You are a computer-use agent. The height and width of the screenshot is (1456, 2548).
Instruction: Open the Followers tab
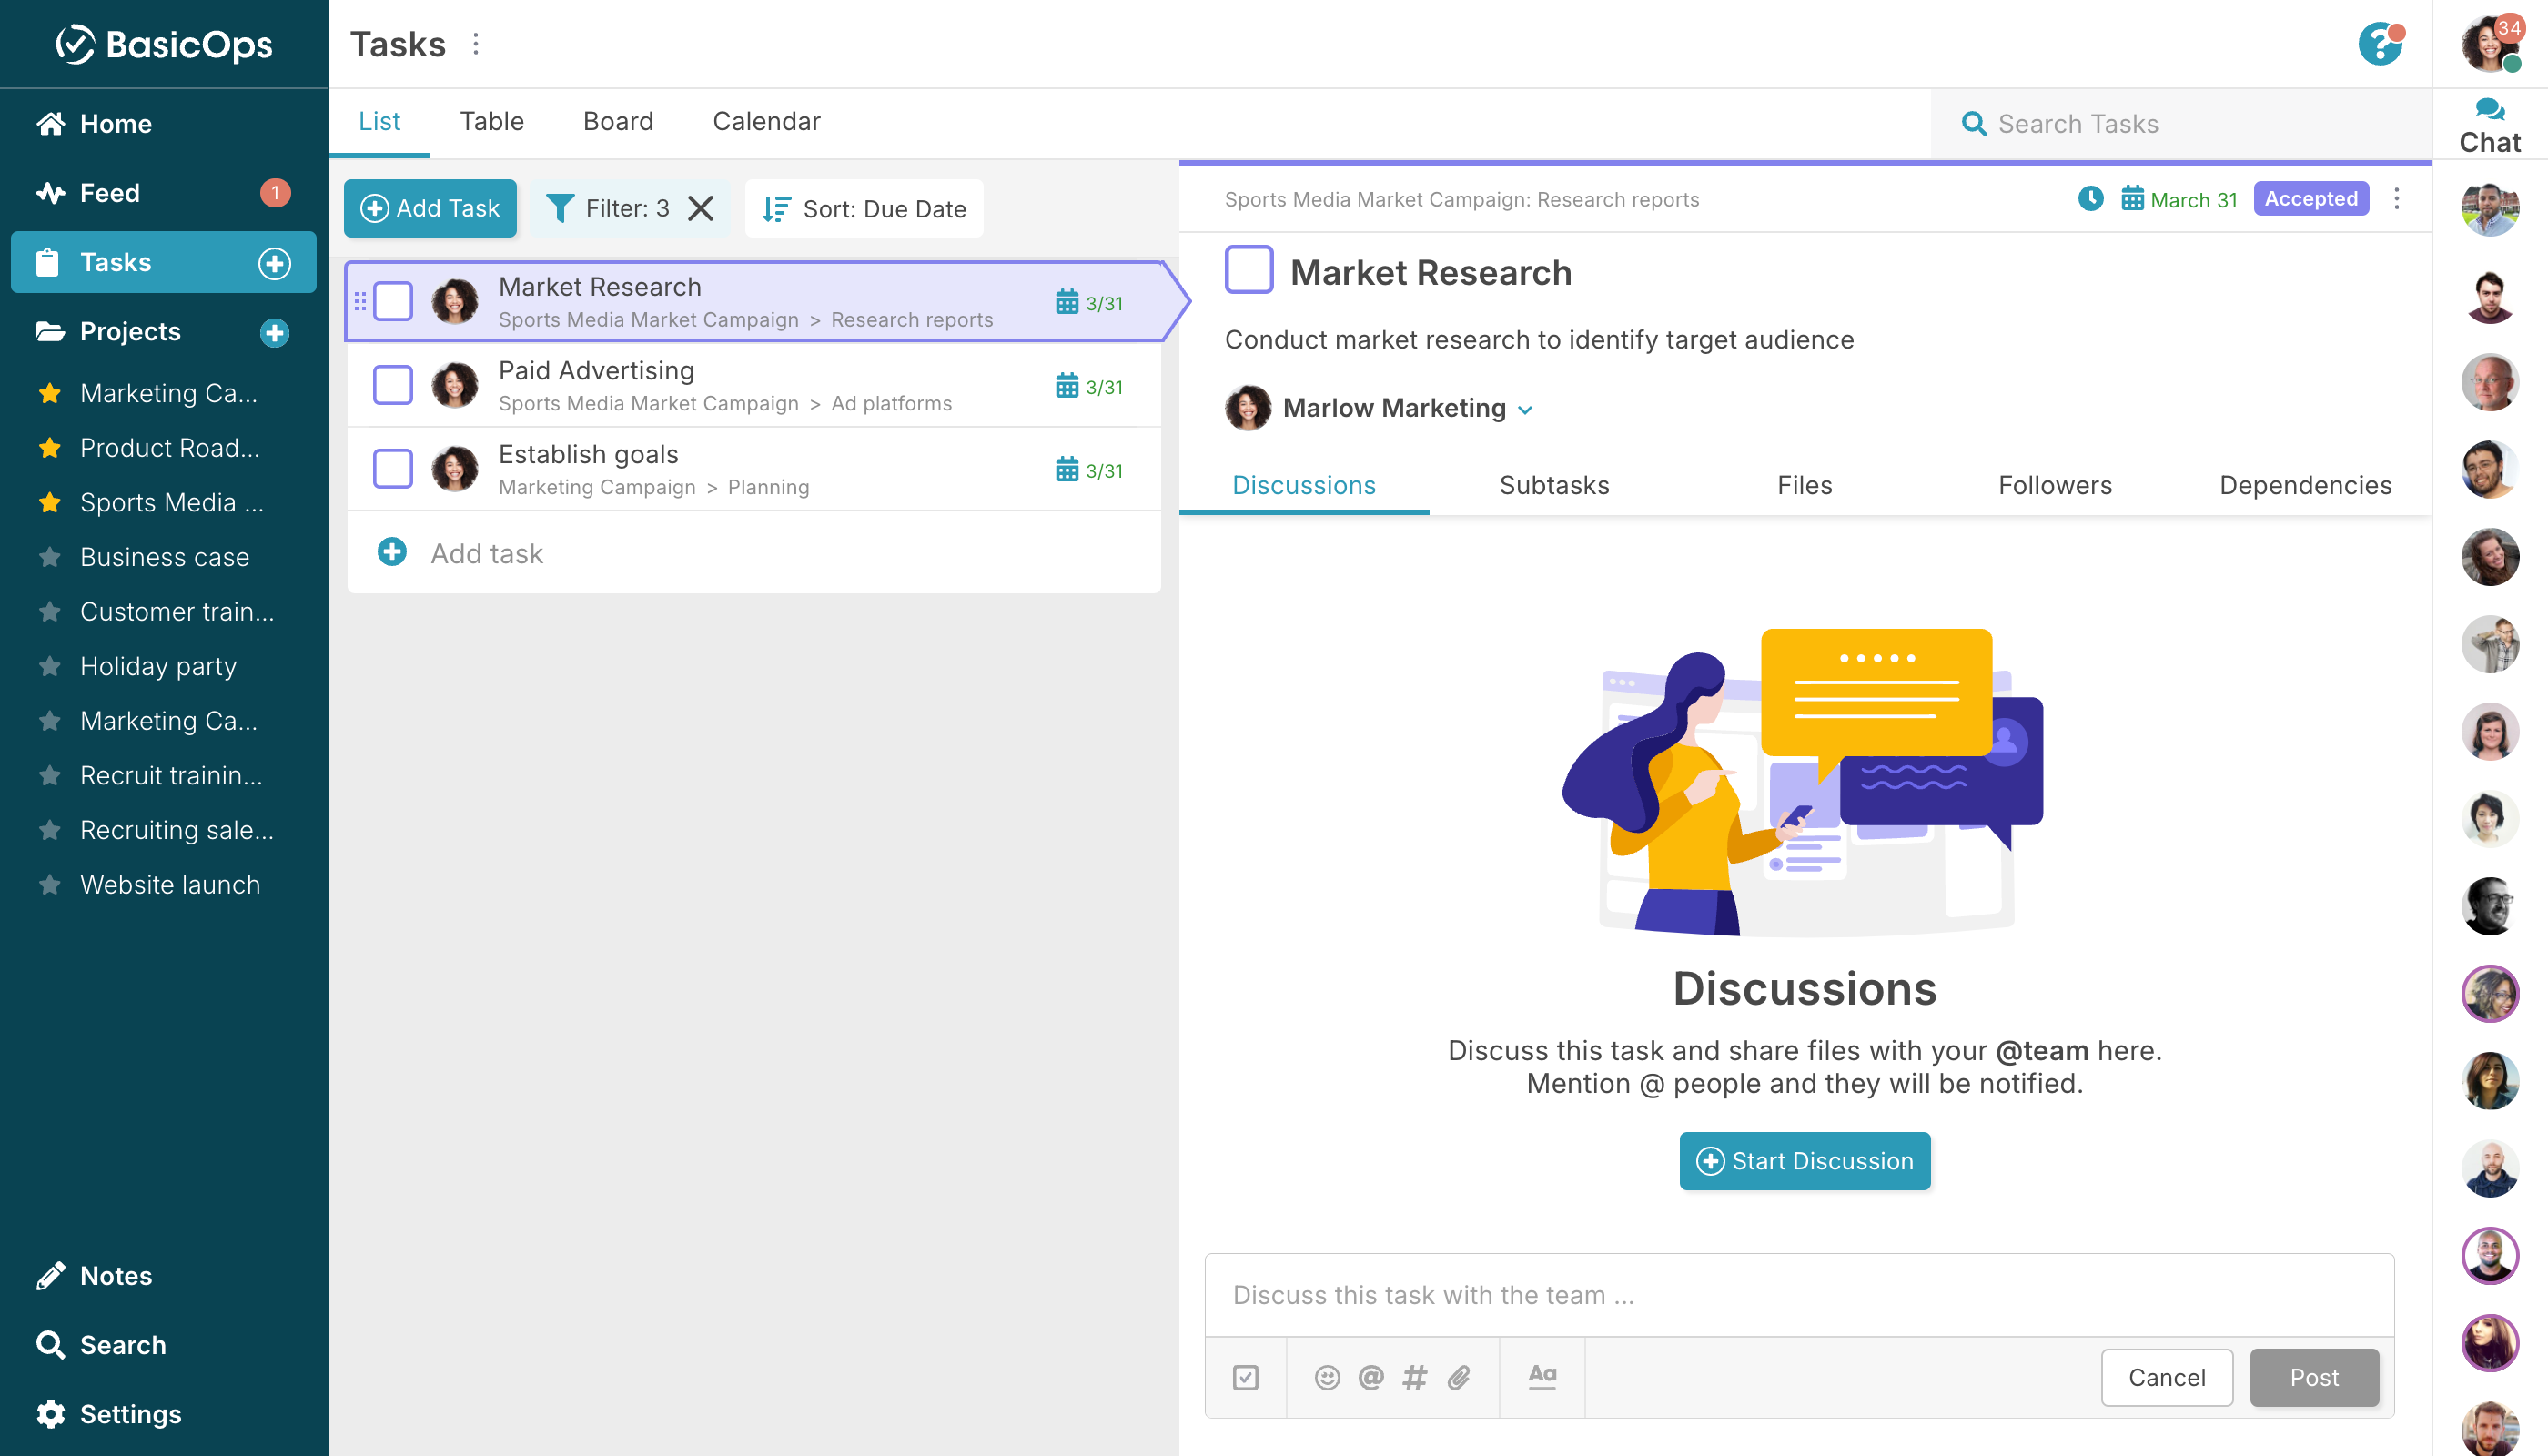[x=2055, y=485]
